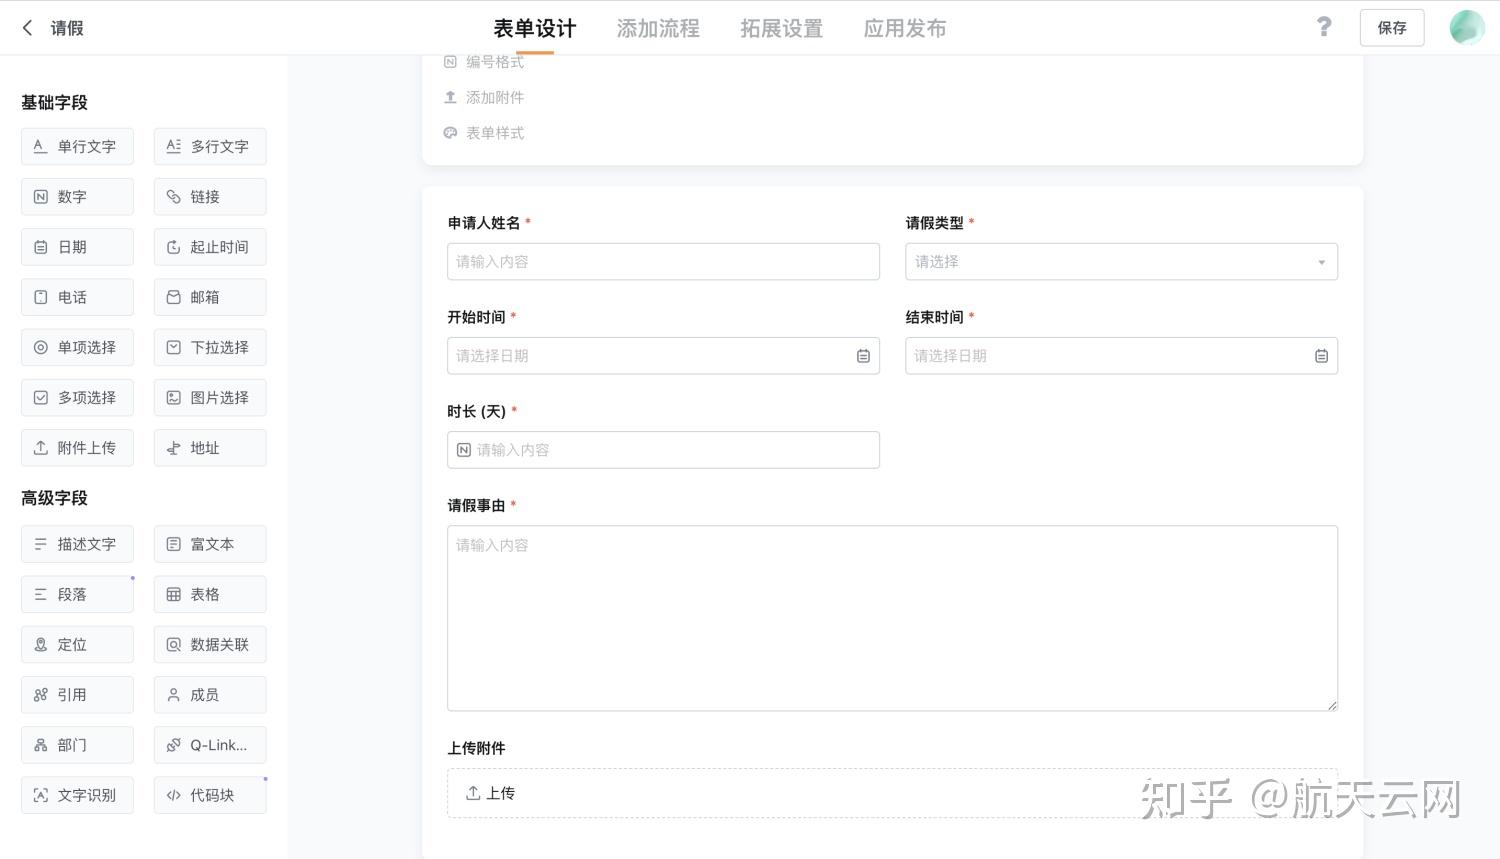Add a 多项选择 field
This screenshot has width=1500, height=859.
(77, 398)
